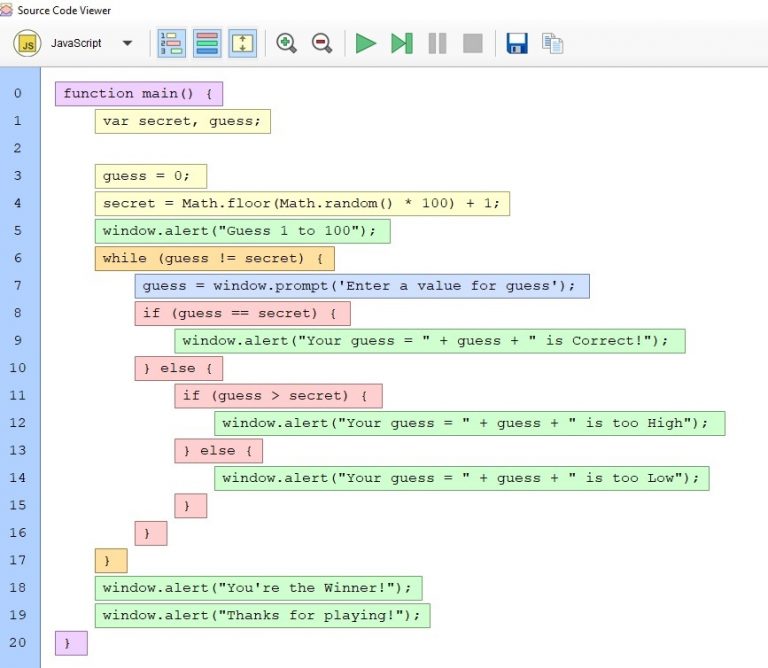Click line number 2 in gutter
This screenshot has width=768, height=668.
coord(18,148)
